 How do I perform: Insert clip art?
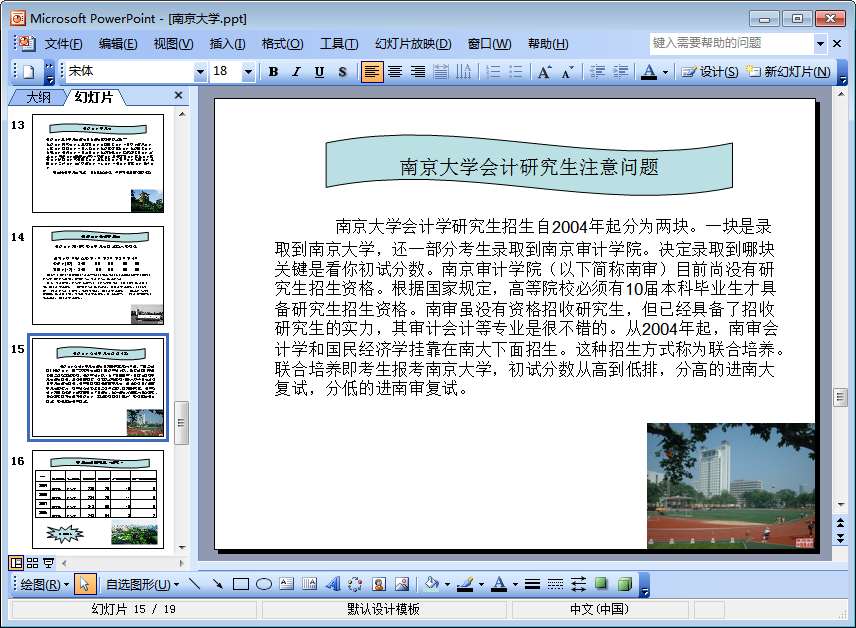378,584
